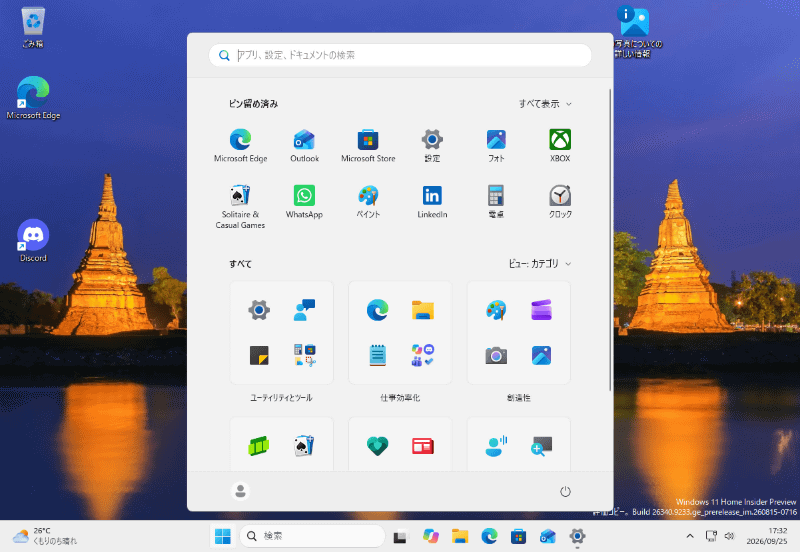
Task: Open the Magnifier icon
Action: 541,446
